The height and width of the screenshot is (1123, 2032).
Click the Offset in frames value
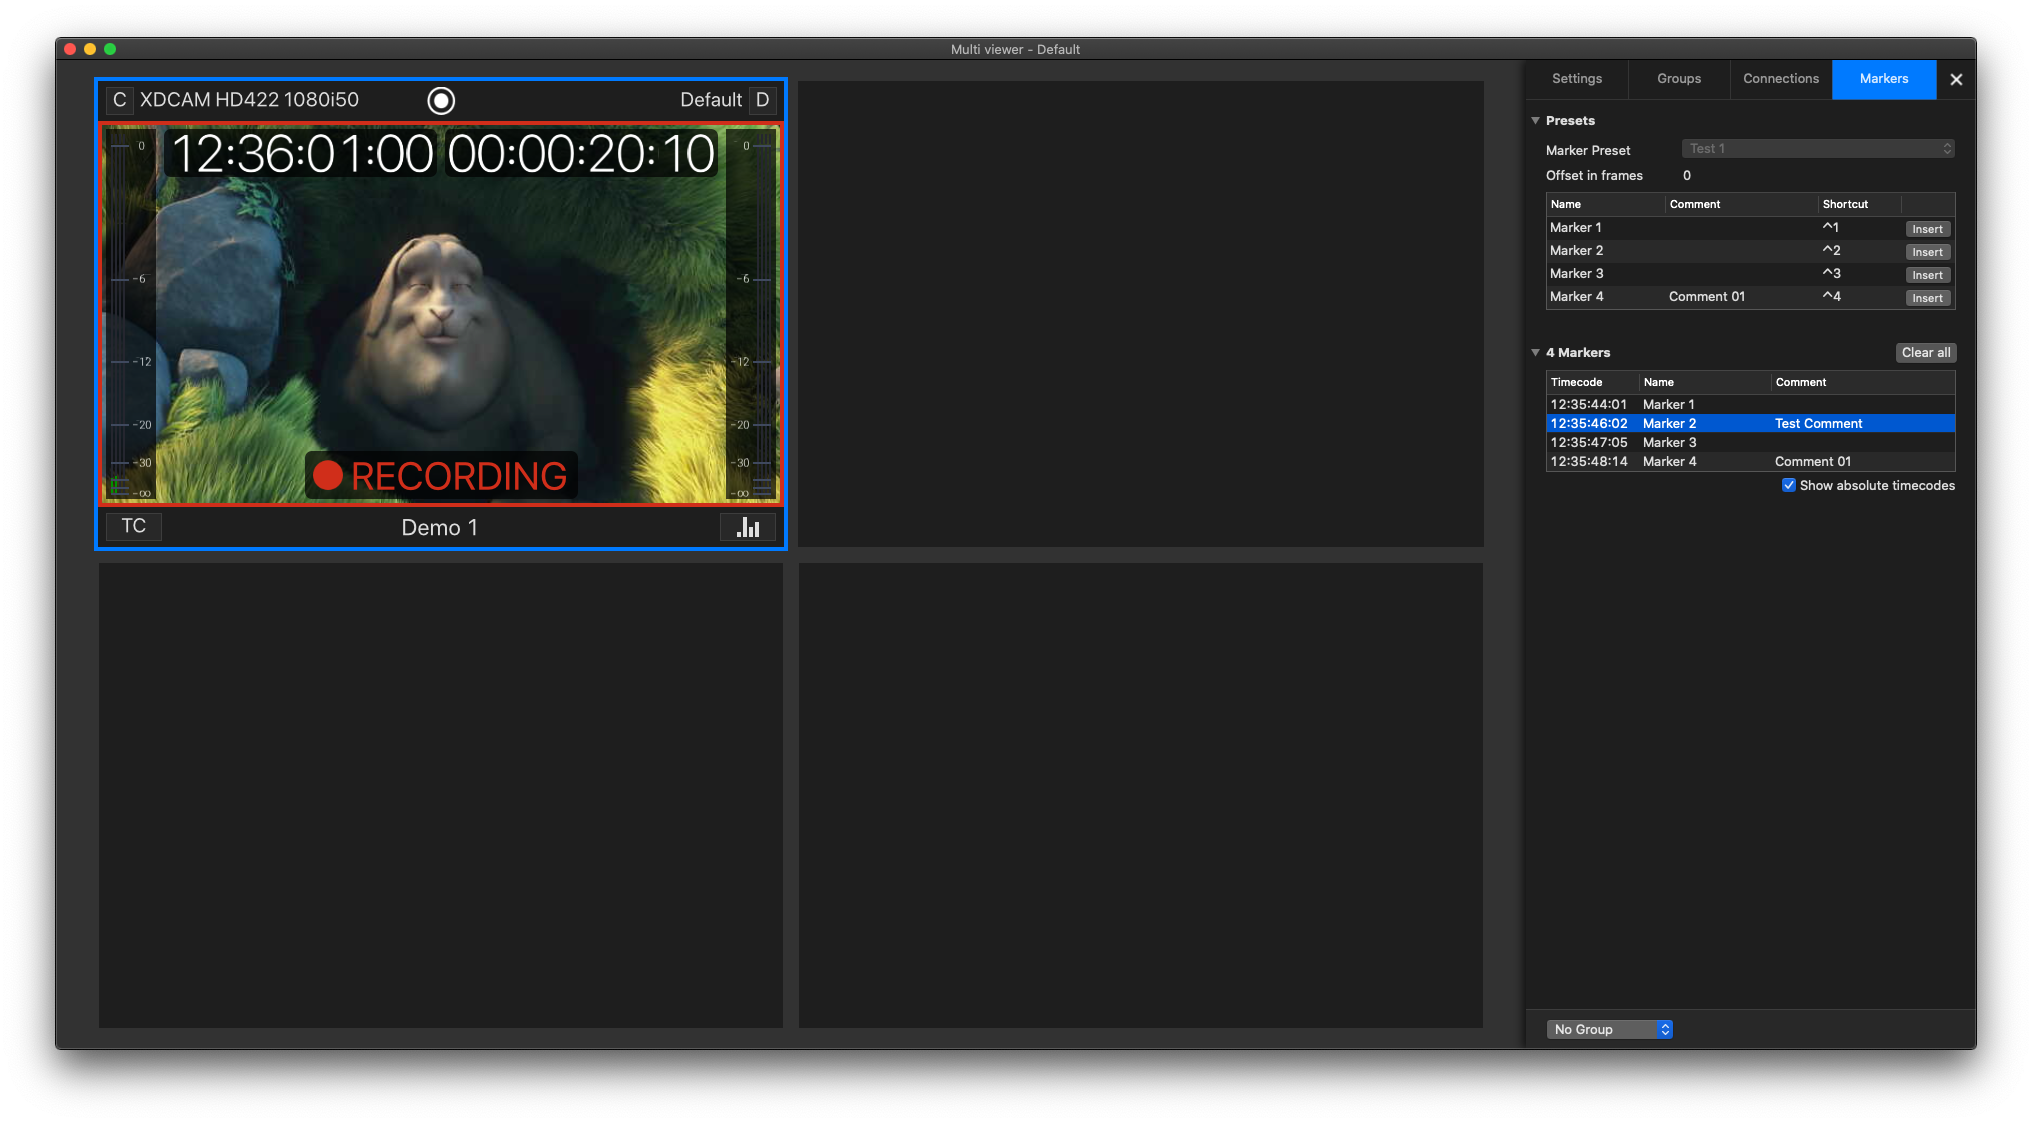(1687, 176)
